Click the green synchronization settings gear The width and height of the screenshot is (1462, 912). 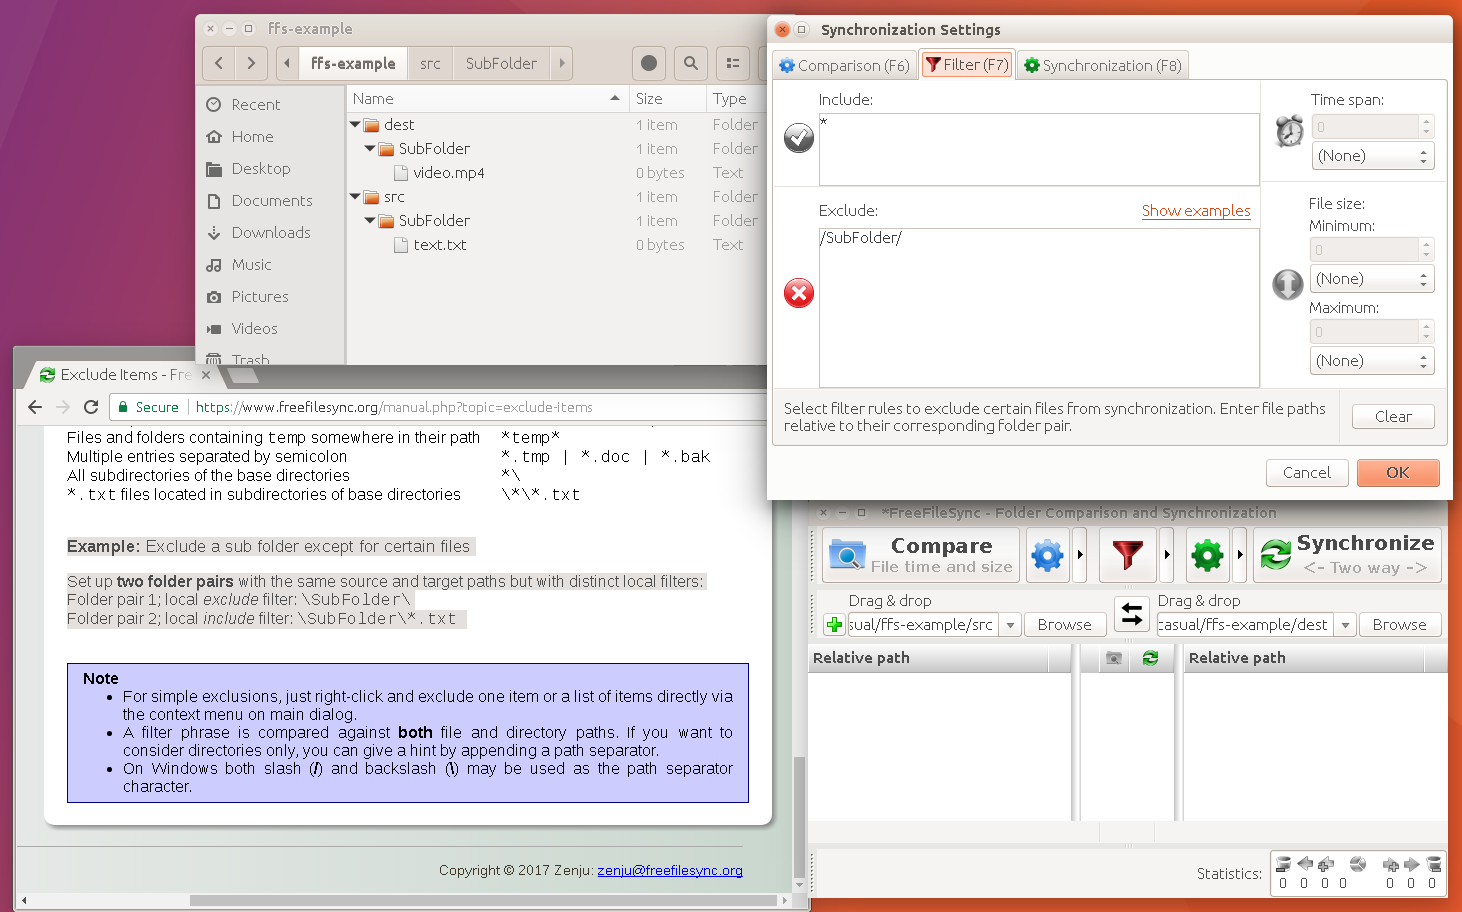(1207, 555)
